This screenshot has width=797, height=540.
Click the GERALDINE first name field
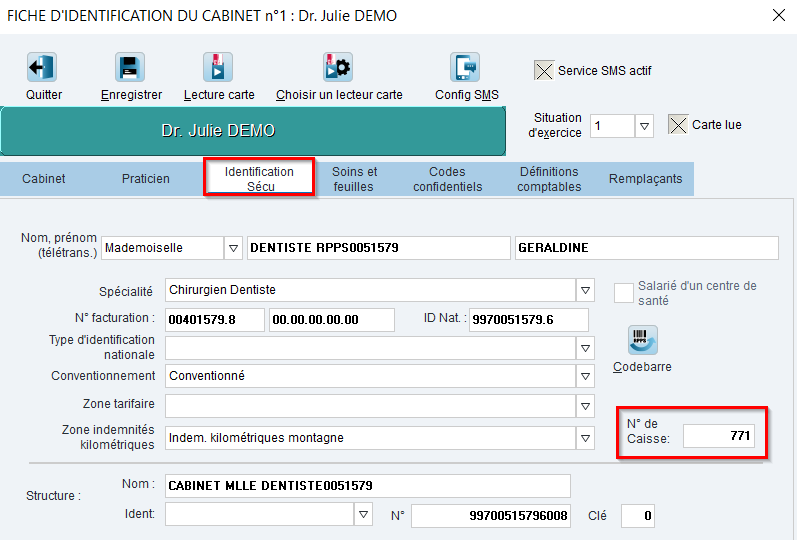(647, 248)
